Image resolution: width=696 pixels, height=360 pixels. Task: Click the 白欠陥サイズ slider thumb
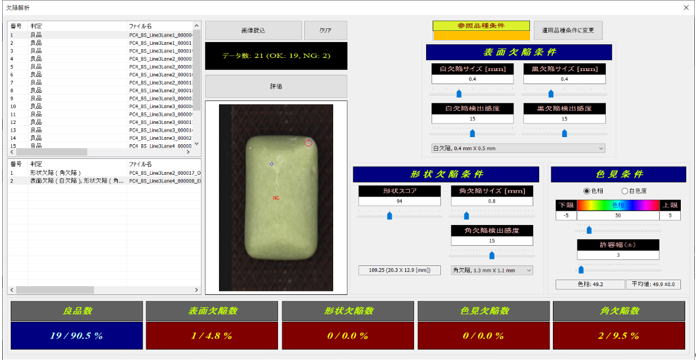pos(459,94)
